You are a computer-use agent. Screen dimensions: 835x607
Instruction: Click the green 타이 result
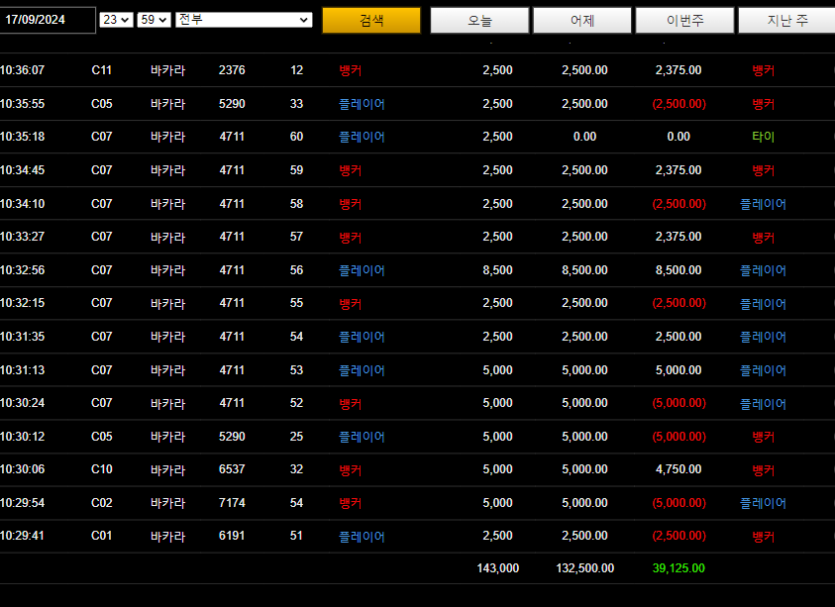click(x=763, y=137)
